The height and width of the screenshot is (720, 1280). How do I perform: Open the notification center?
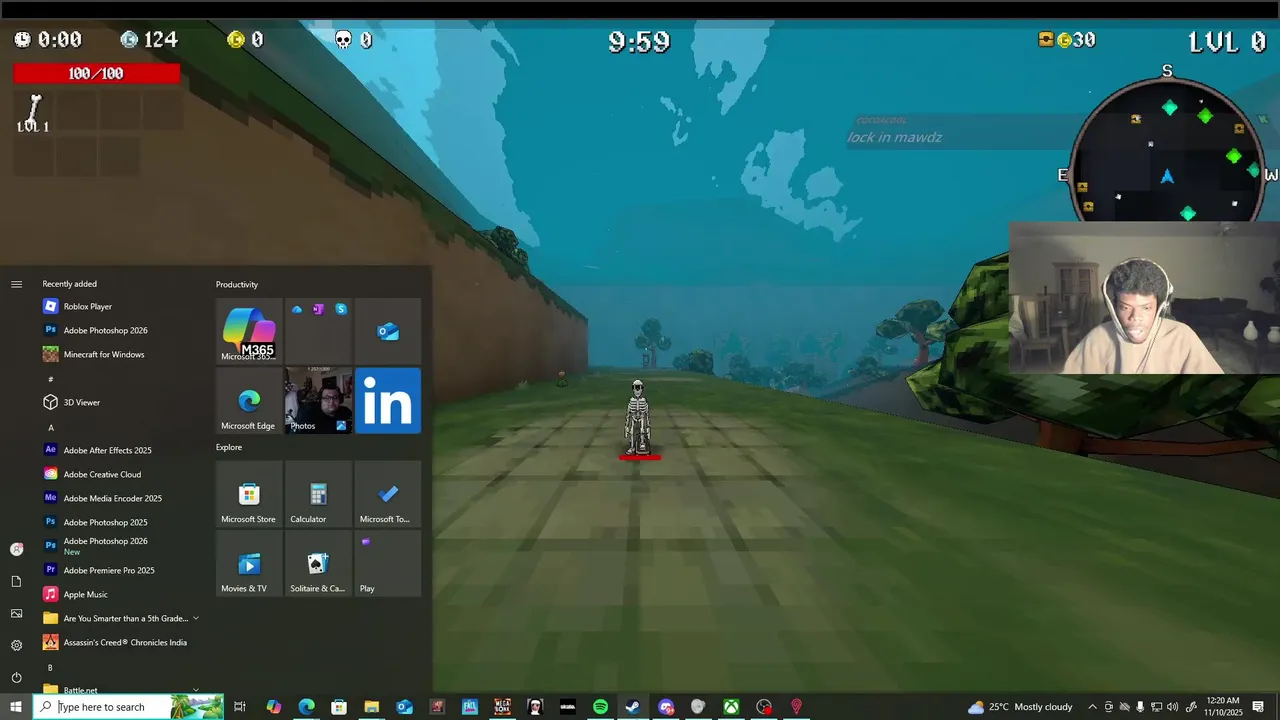1258,707
